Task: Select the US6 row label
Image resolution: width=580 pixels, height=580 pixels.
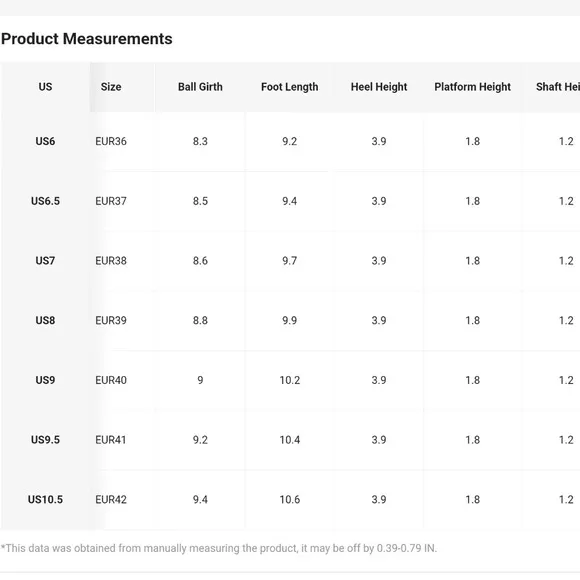Action: click(x=45, y=141)
